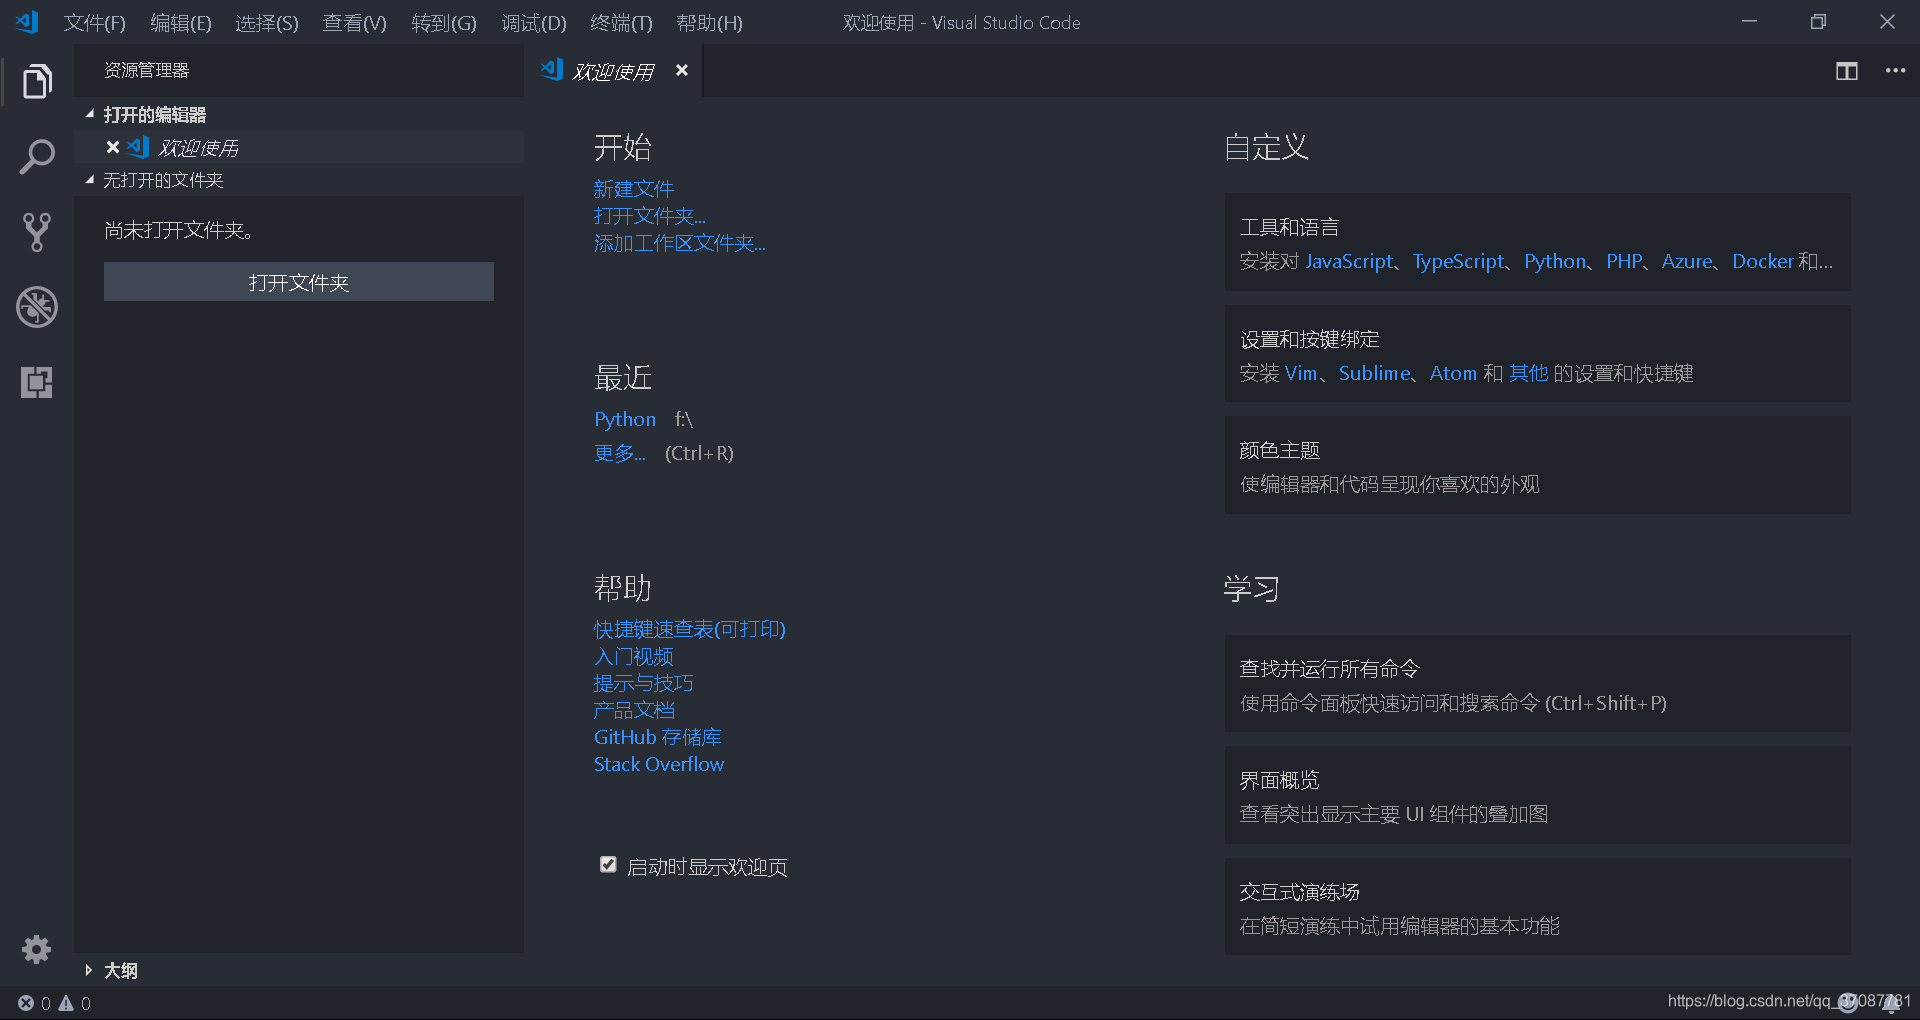Open the 帮助(H) menu
This screenshot has width=1920, height=1020.
click(x=709, y=22)
